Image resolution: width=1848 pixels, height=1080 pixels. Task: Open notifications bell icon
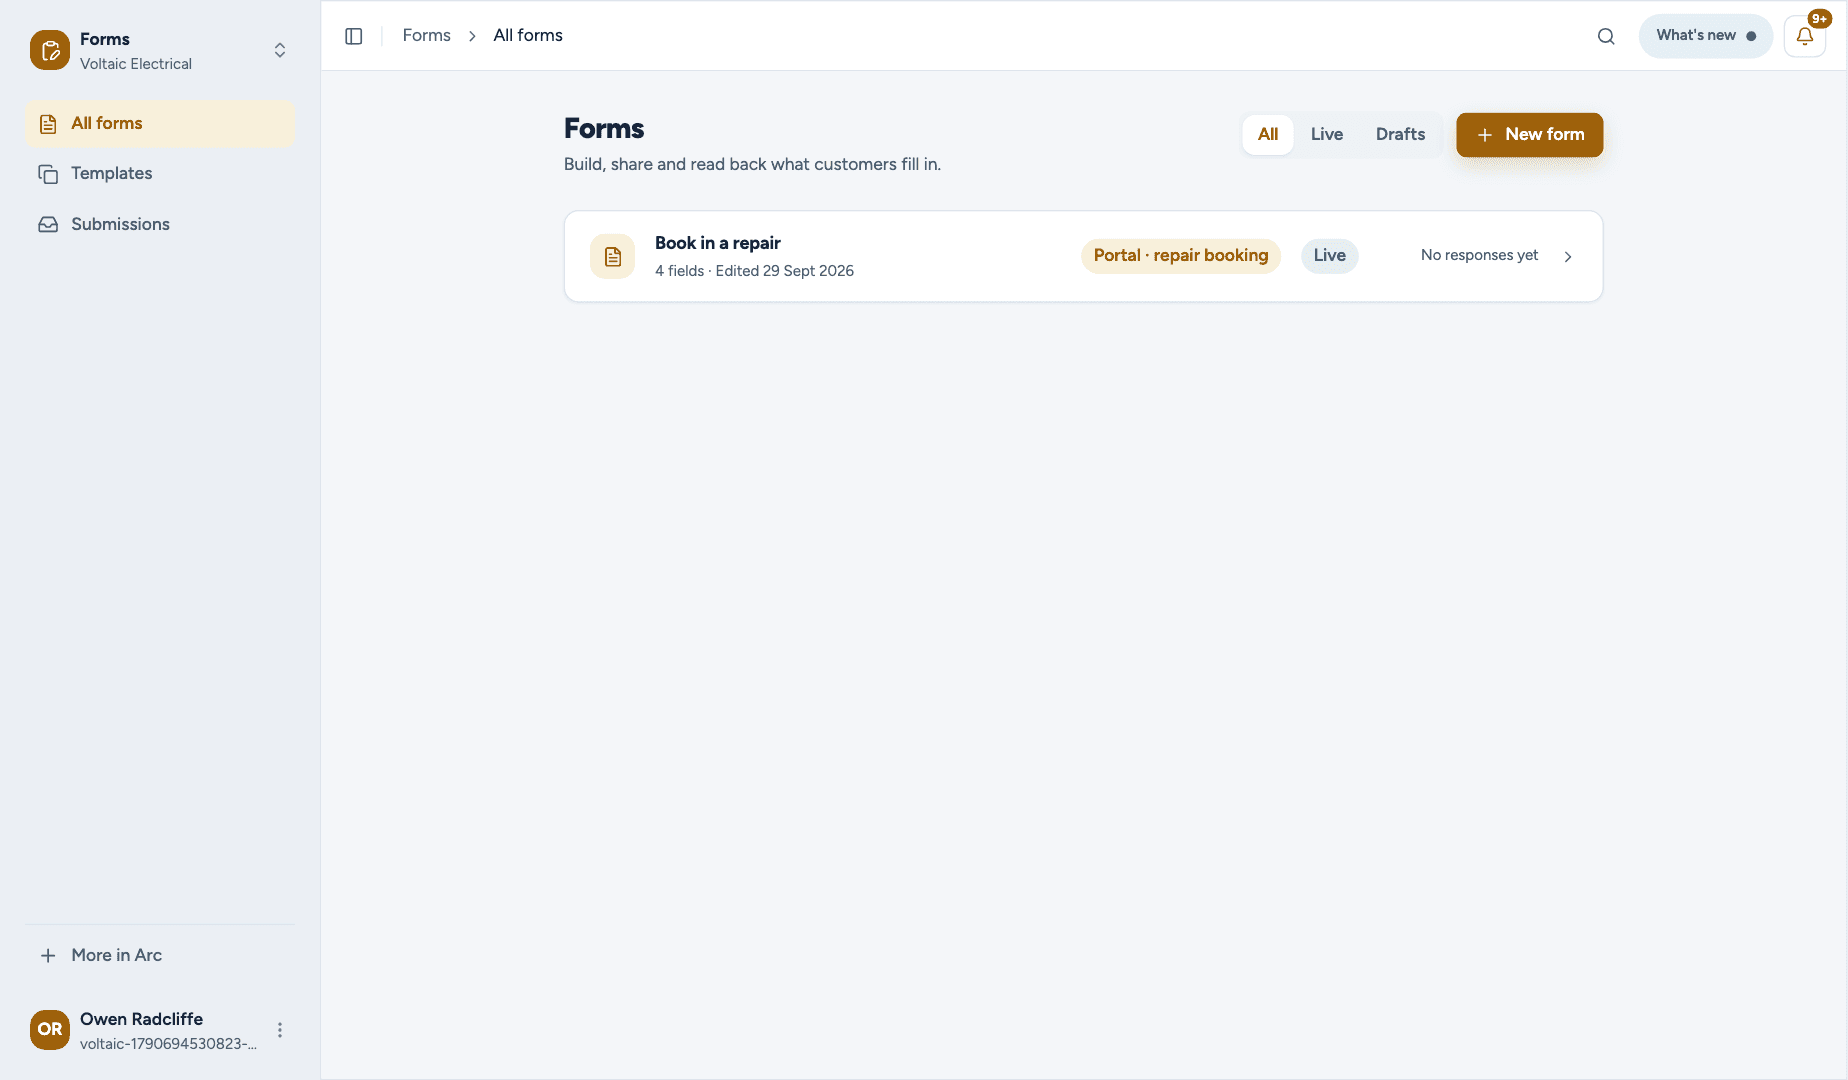tap(1805, 36)
